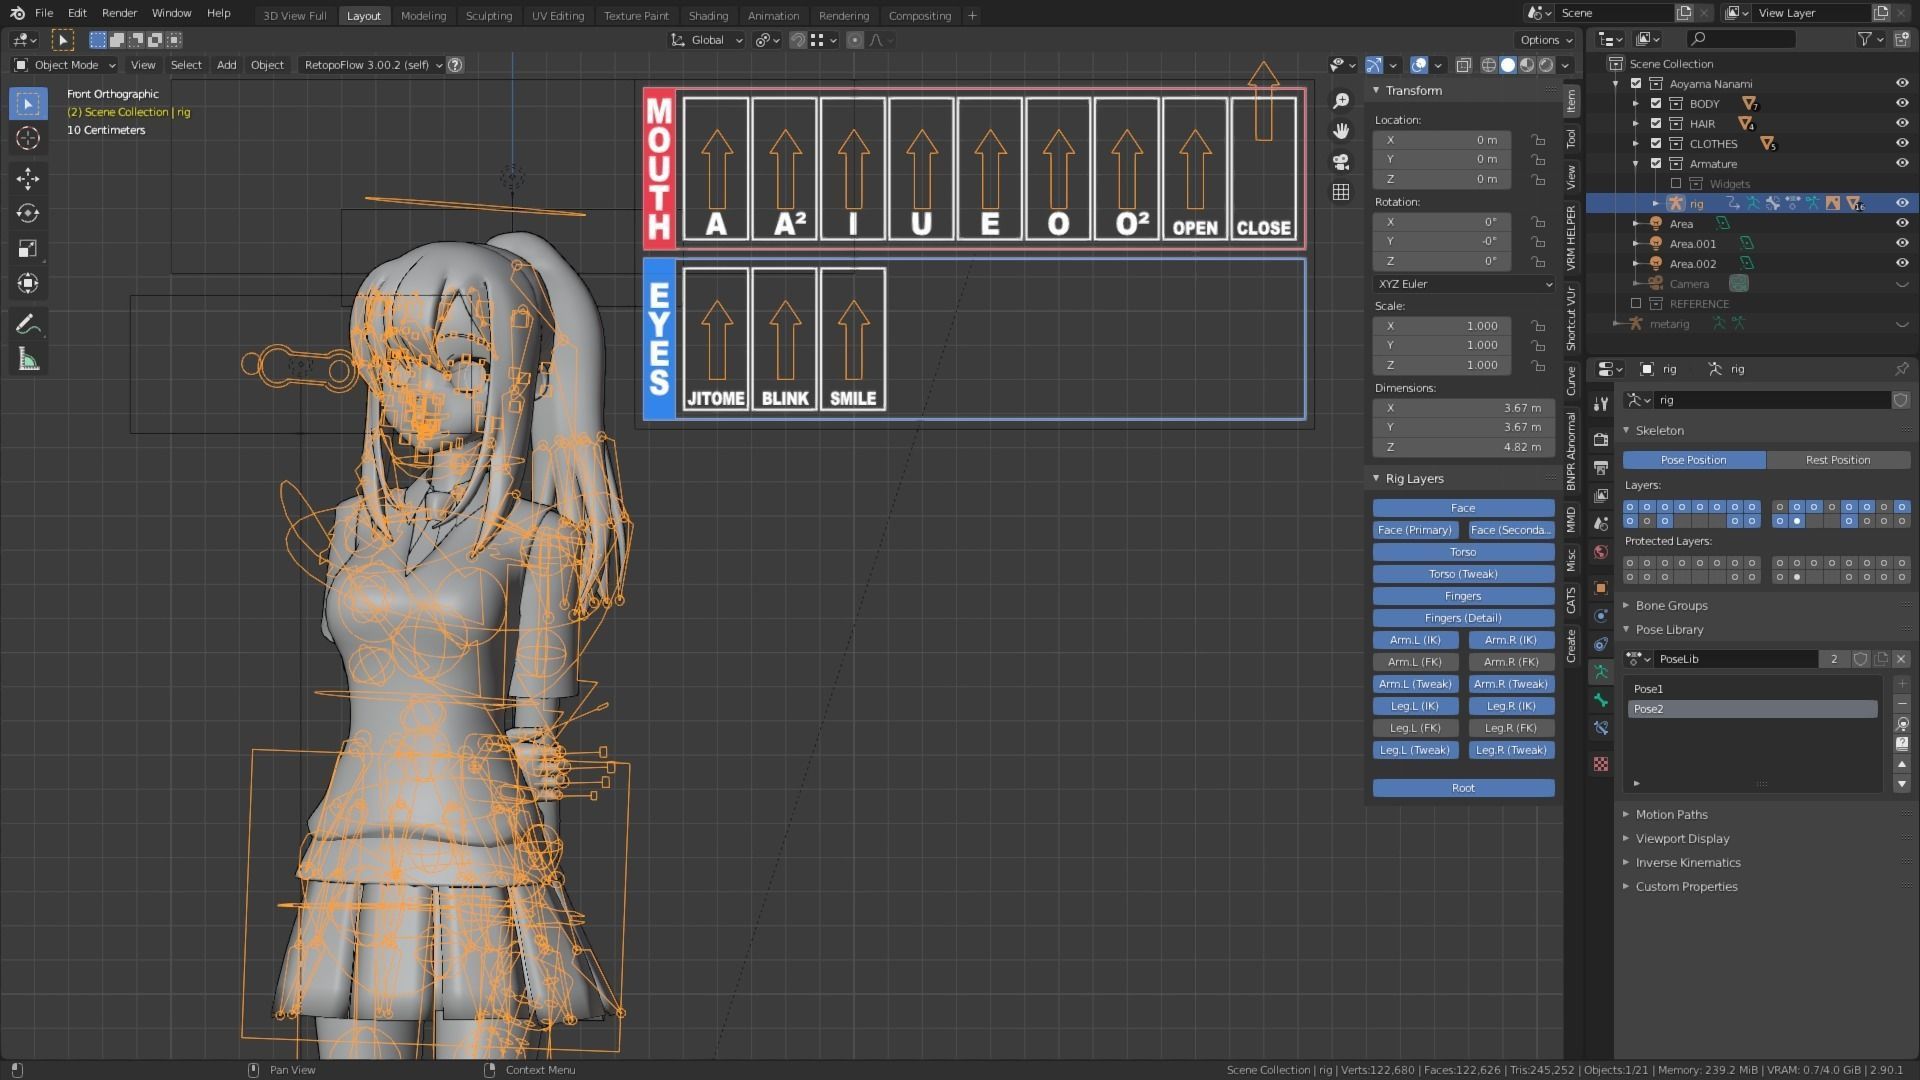Screen dimensions: 1920x1080
Task: Click the Dimensions Z value field
Action: point(1464,447)
